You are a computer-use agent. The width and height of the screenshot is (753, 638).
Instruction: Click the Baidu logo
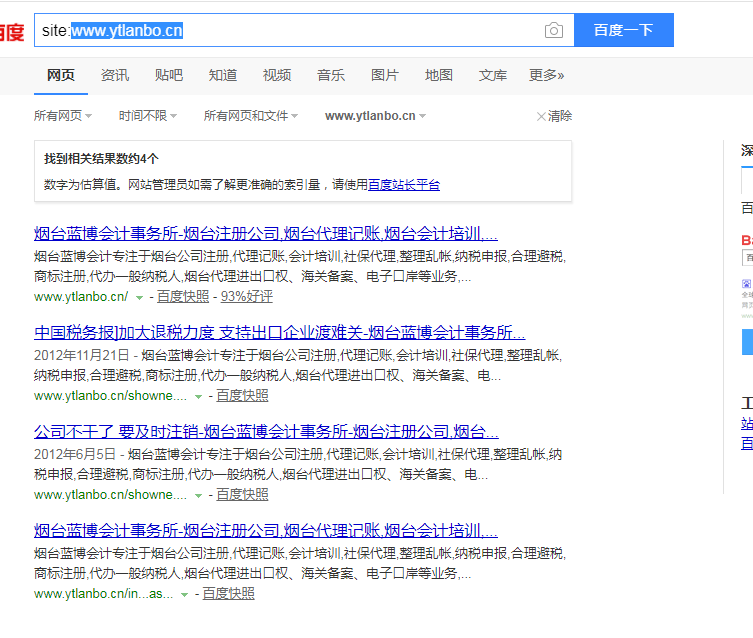[x=12, y=32]
